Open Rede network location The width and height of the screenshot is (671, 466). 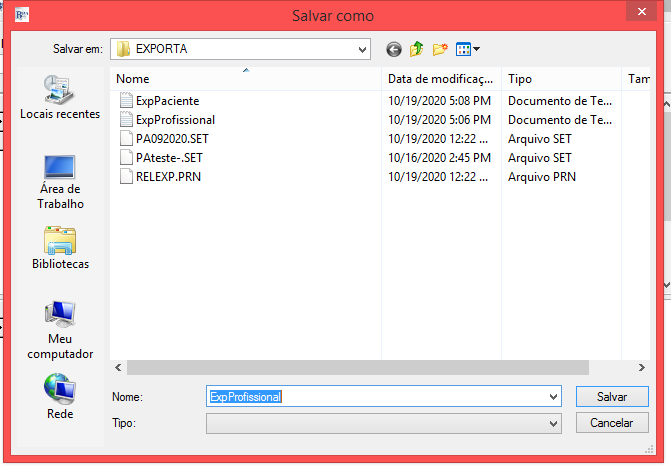click(x=60, y=397)
